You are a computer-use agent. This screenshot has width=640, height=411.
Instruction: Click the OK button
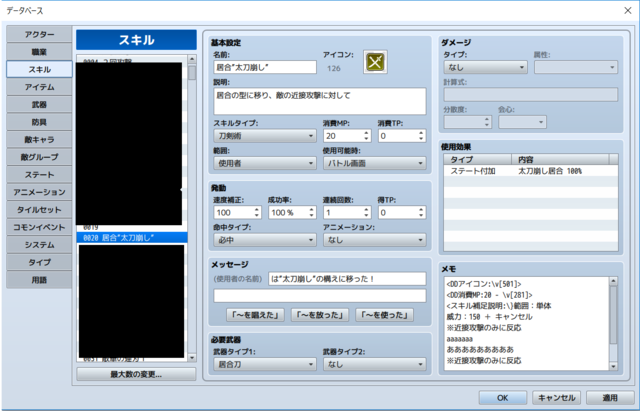click(x=502, y=398)
